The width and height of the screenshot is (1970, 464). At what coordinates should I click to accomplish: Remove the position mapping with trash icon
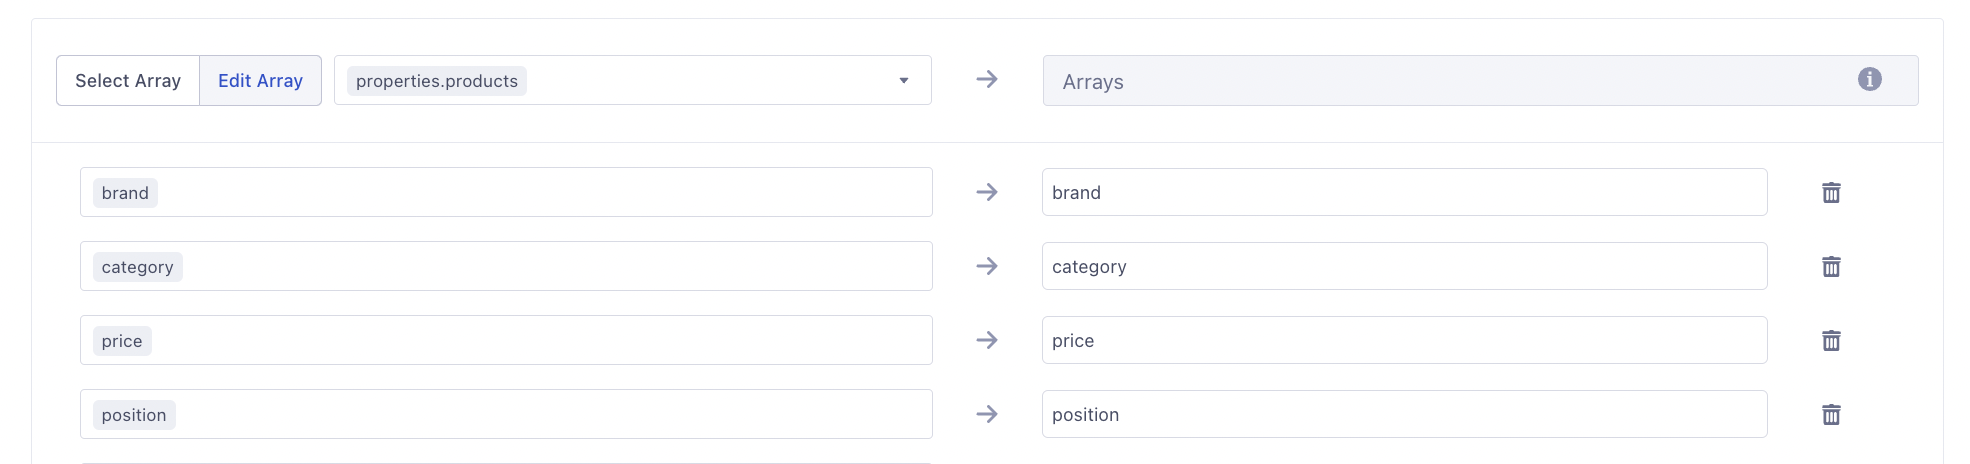[1831, 415]
